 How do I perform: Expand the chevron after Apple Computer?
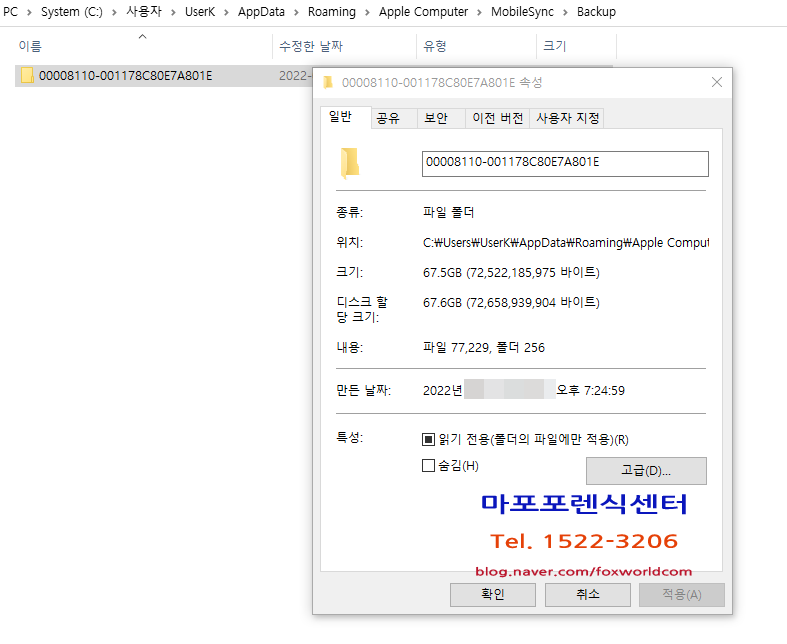tap(479, 12)
